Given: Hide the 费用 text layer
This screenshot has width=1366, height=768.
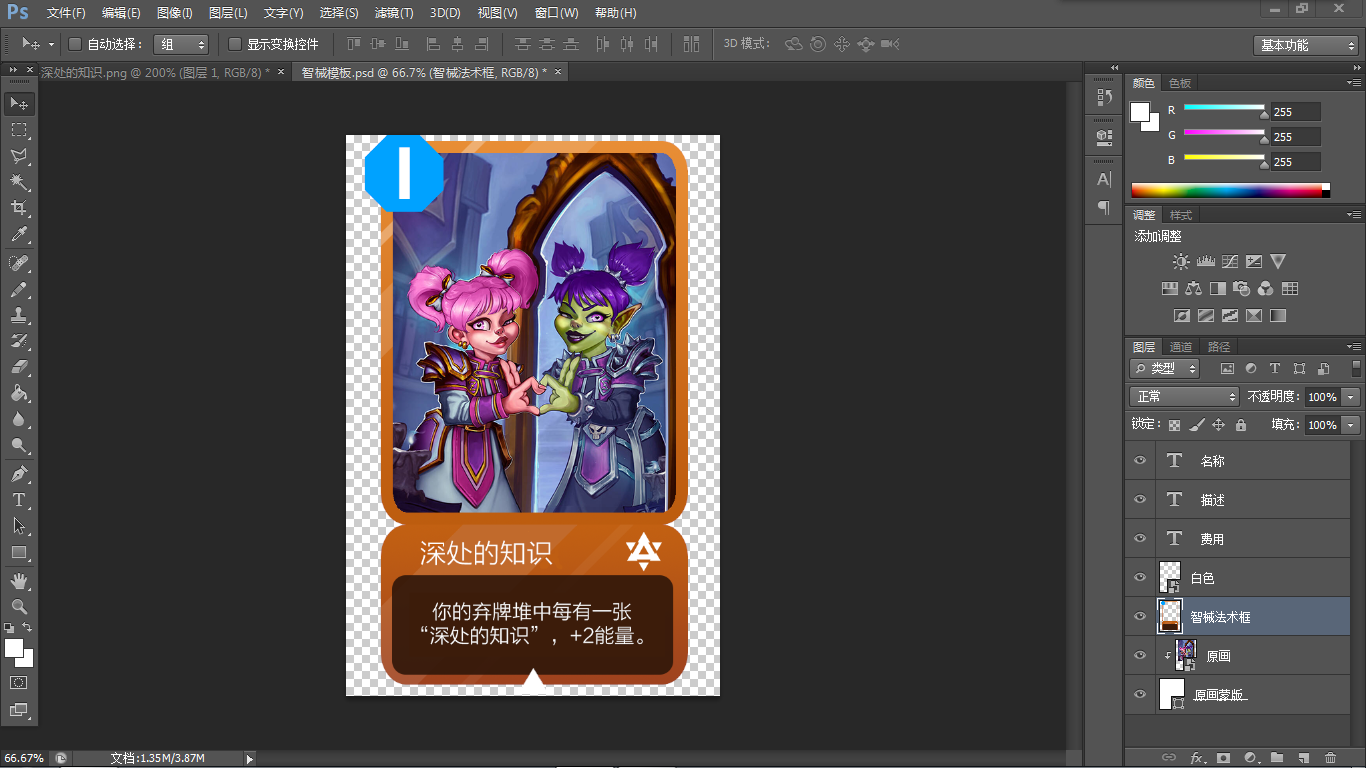Looking at the screenshot, I should 1139,539.
